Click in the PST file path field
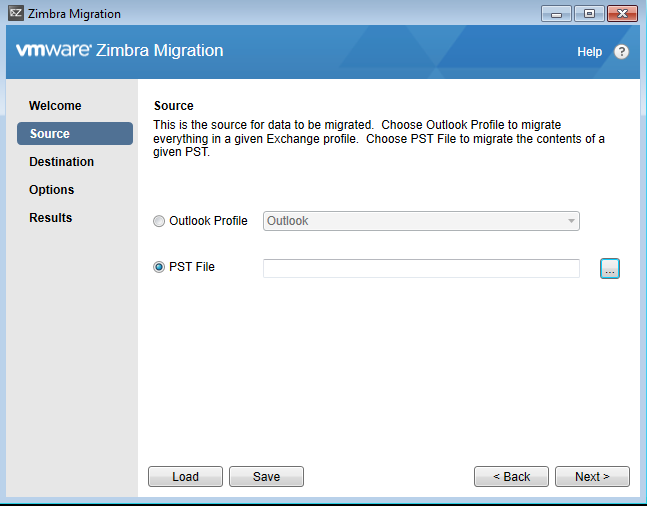Screen dimensions: 647x506 point(421,268)
